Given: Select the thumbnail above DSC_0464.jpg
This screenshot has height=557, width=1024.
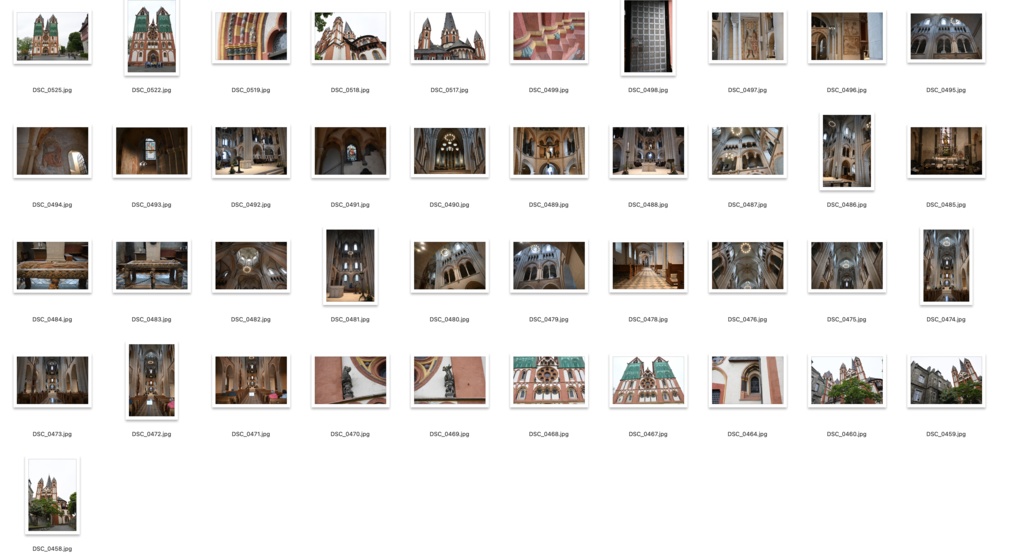Looking at the screenshot, I should [747, 381].
